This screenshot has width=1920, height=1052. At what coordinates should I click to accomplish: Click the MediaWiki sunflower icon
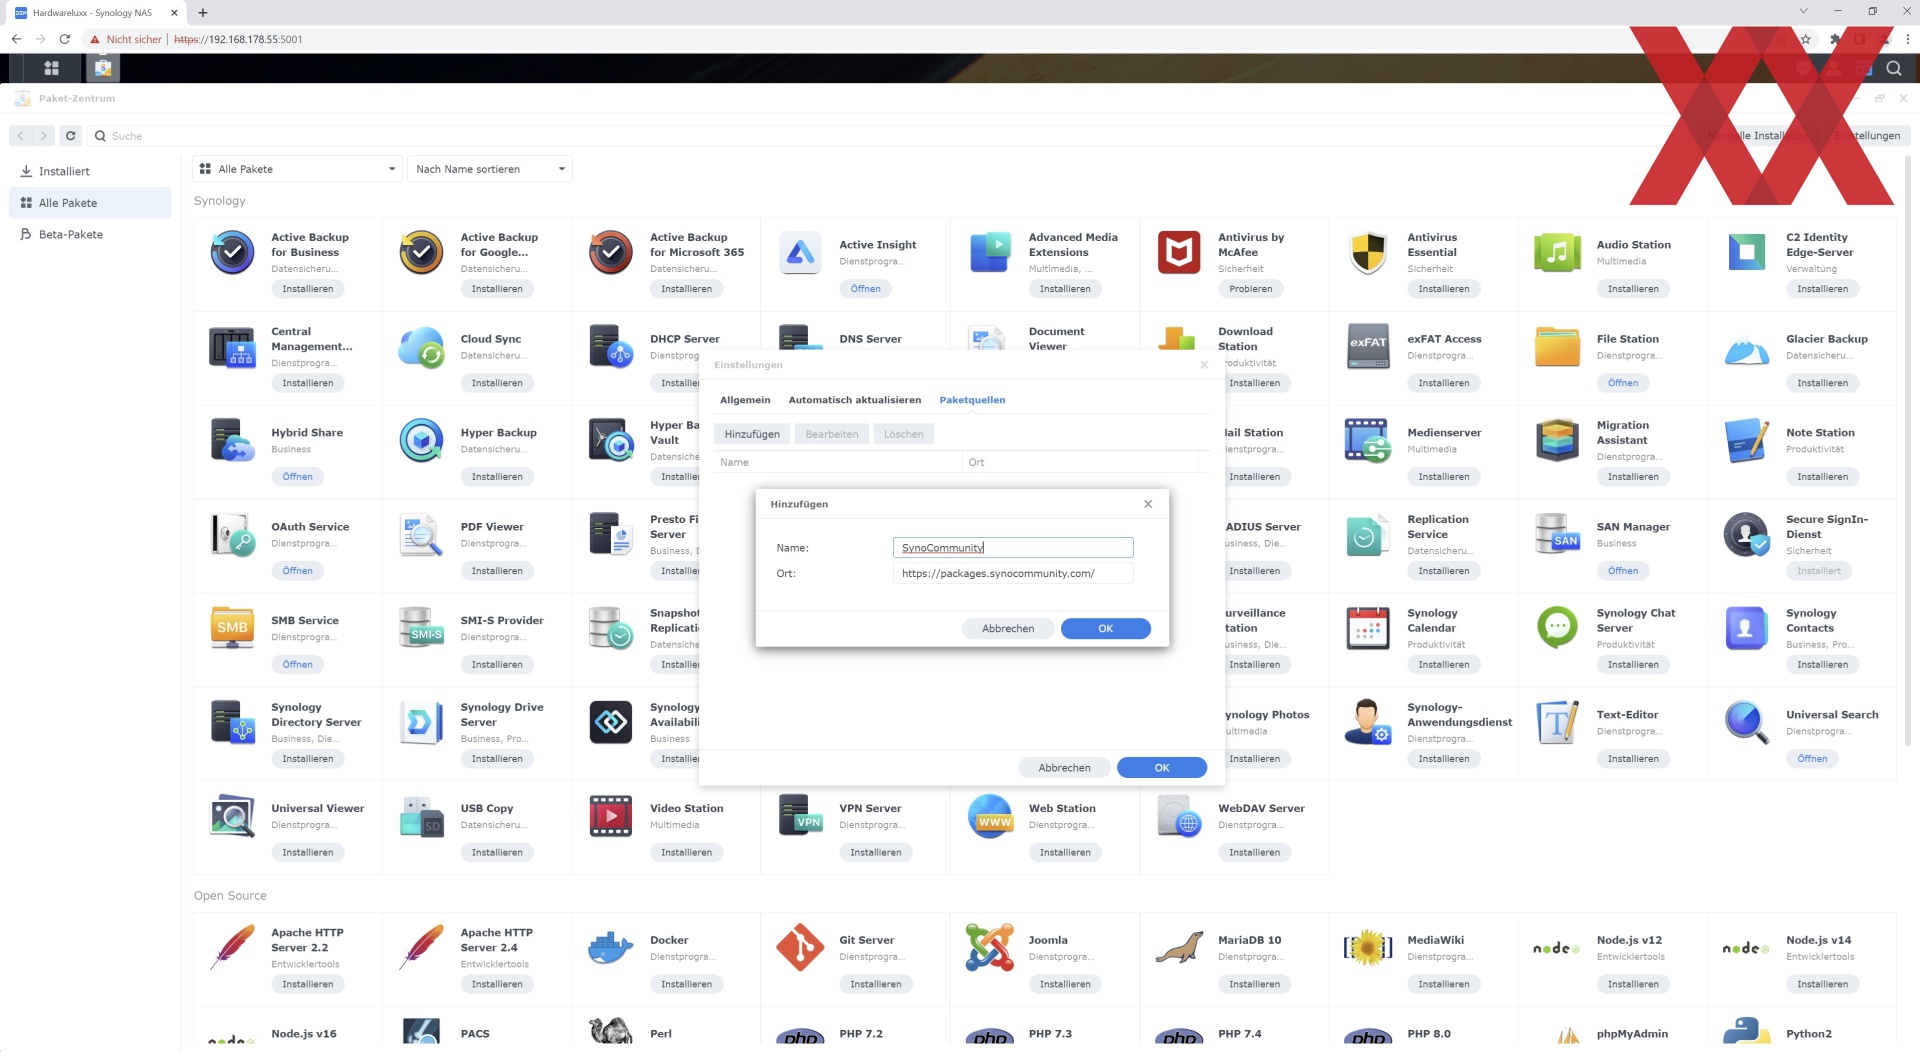1368,948
